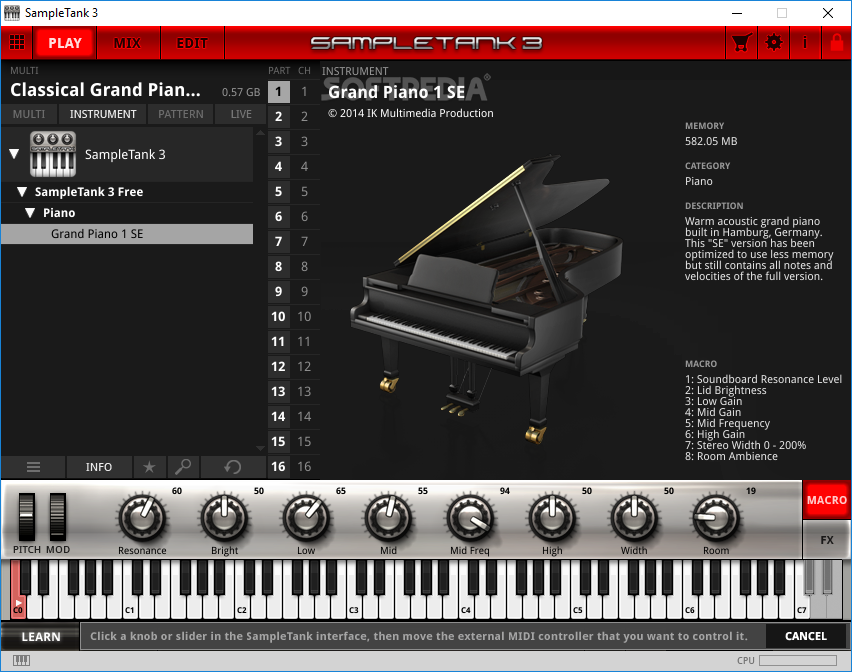Play the C7 key on keyboard
852x672 pixels.
coord(802,607)
